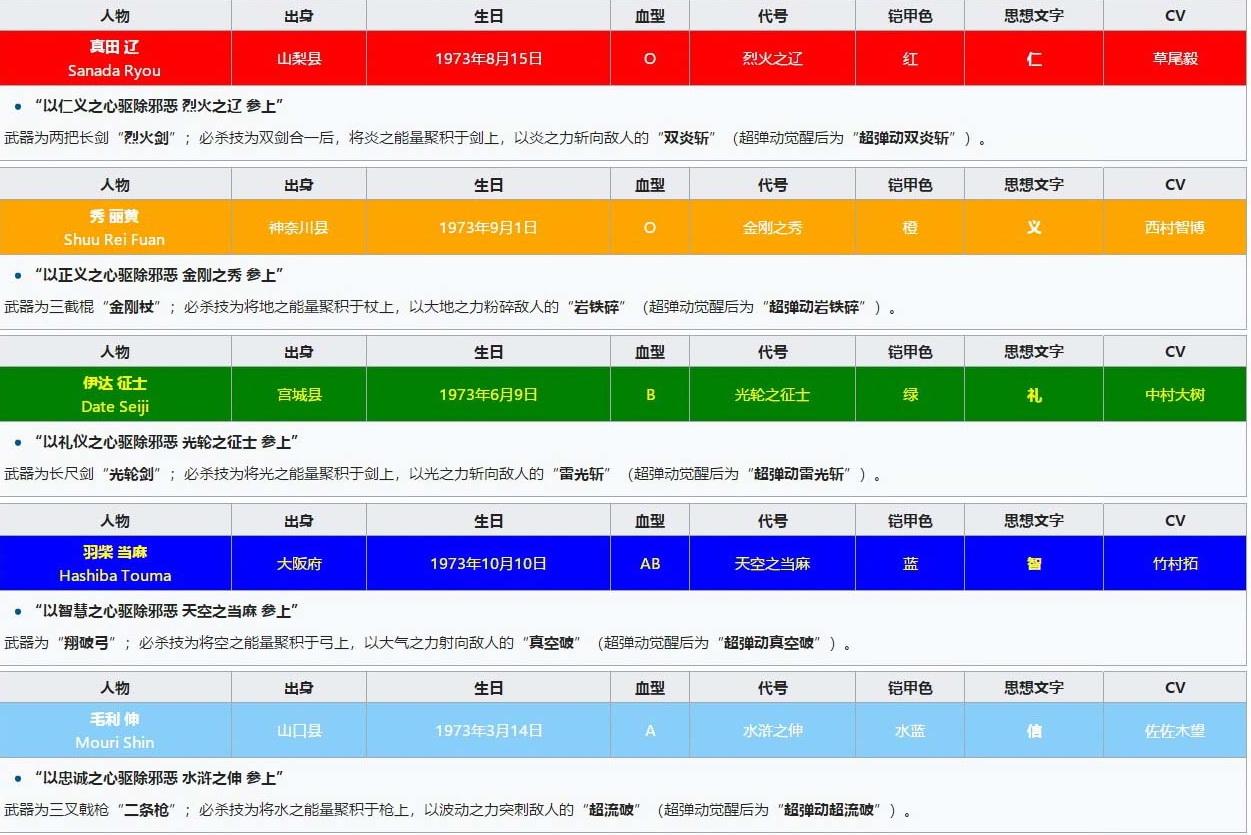Screen dimensions: 1251x835
Task: Select the armor color cell 红
Action: (910, 58)
